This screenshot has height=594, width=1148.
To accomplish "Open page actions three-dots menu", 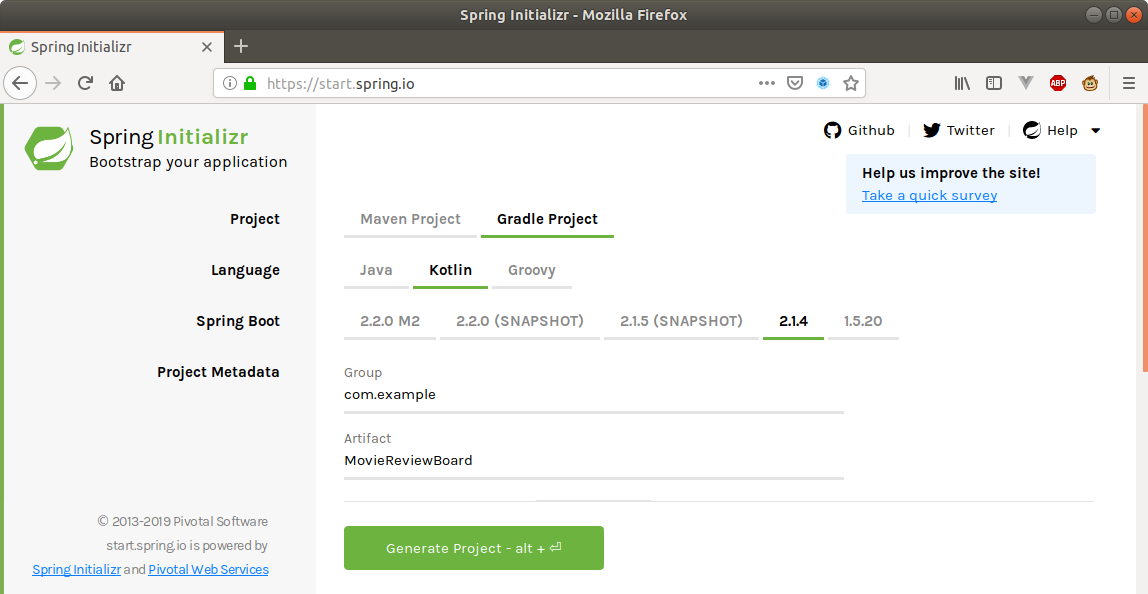I will pyautogui.click(x=767, y=83).
